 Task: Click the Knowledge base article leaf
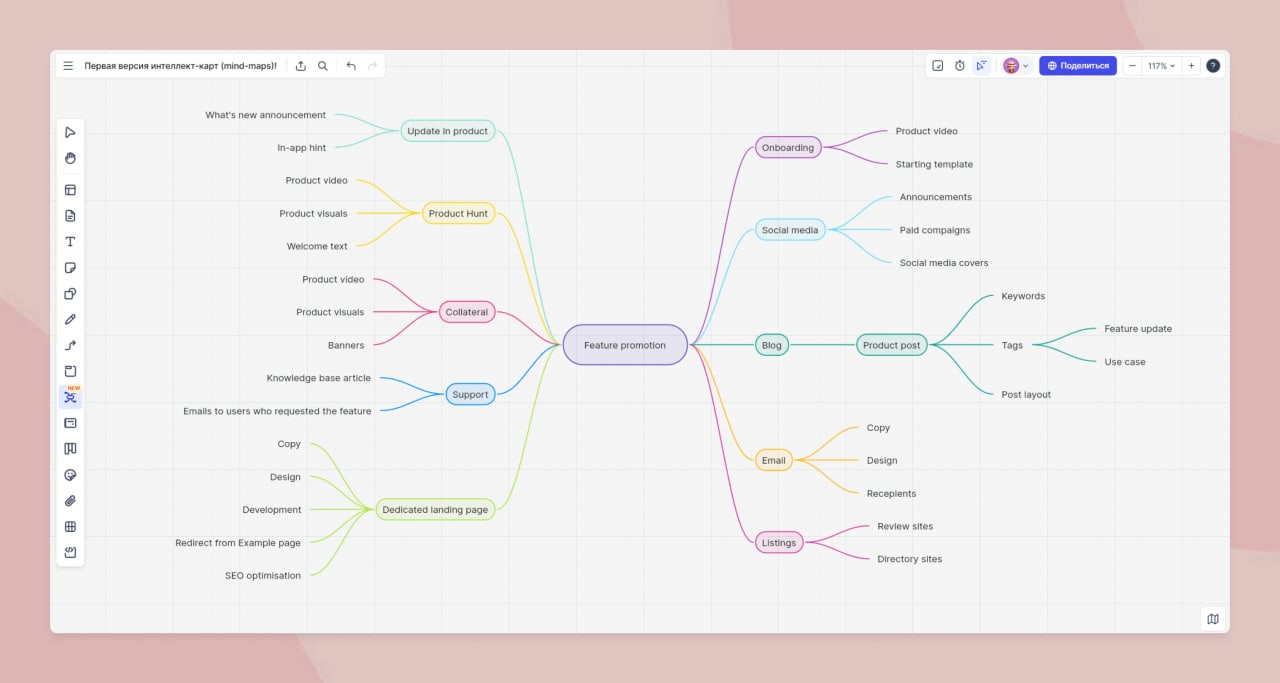coord(319,378)
